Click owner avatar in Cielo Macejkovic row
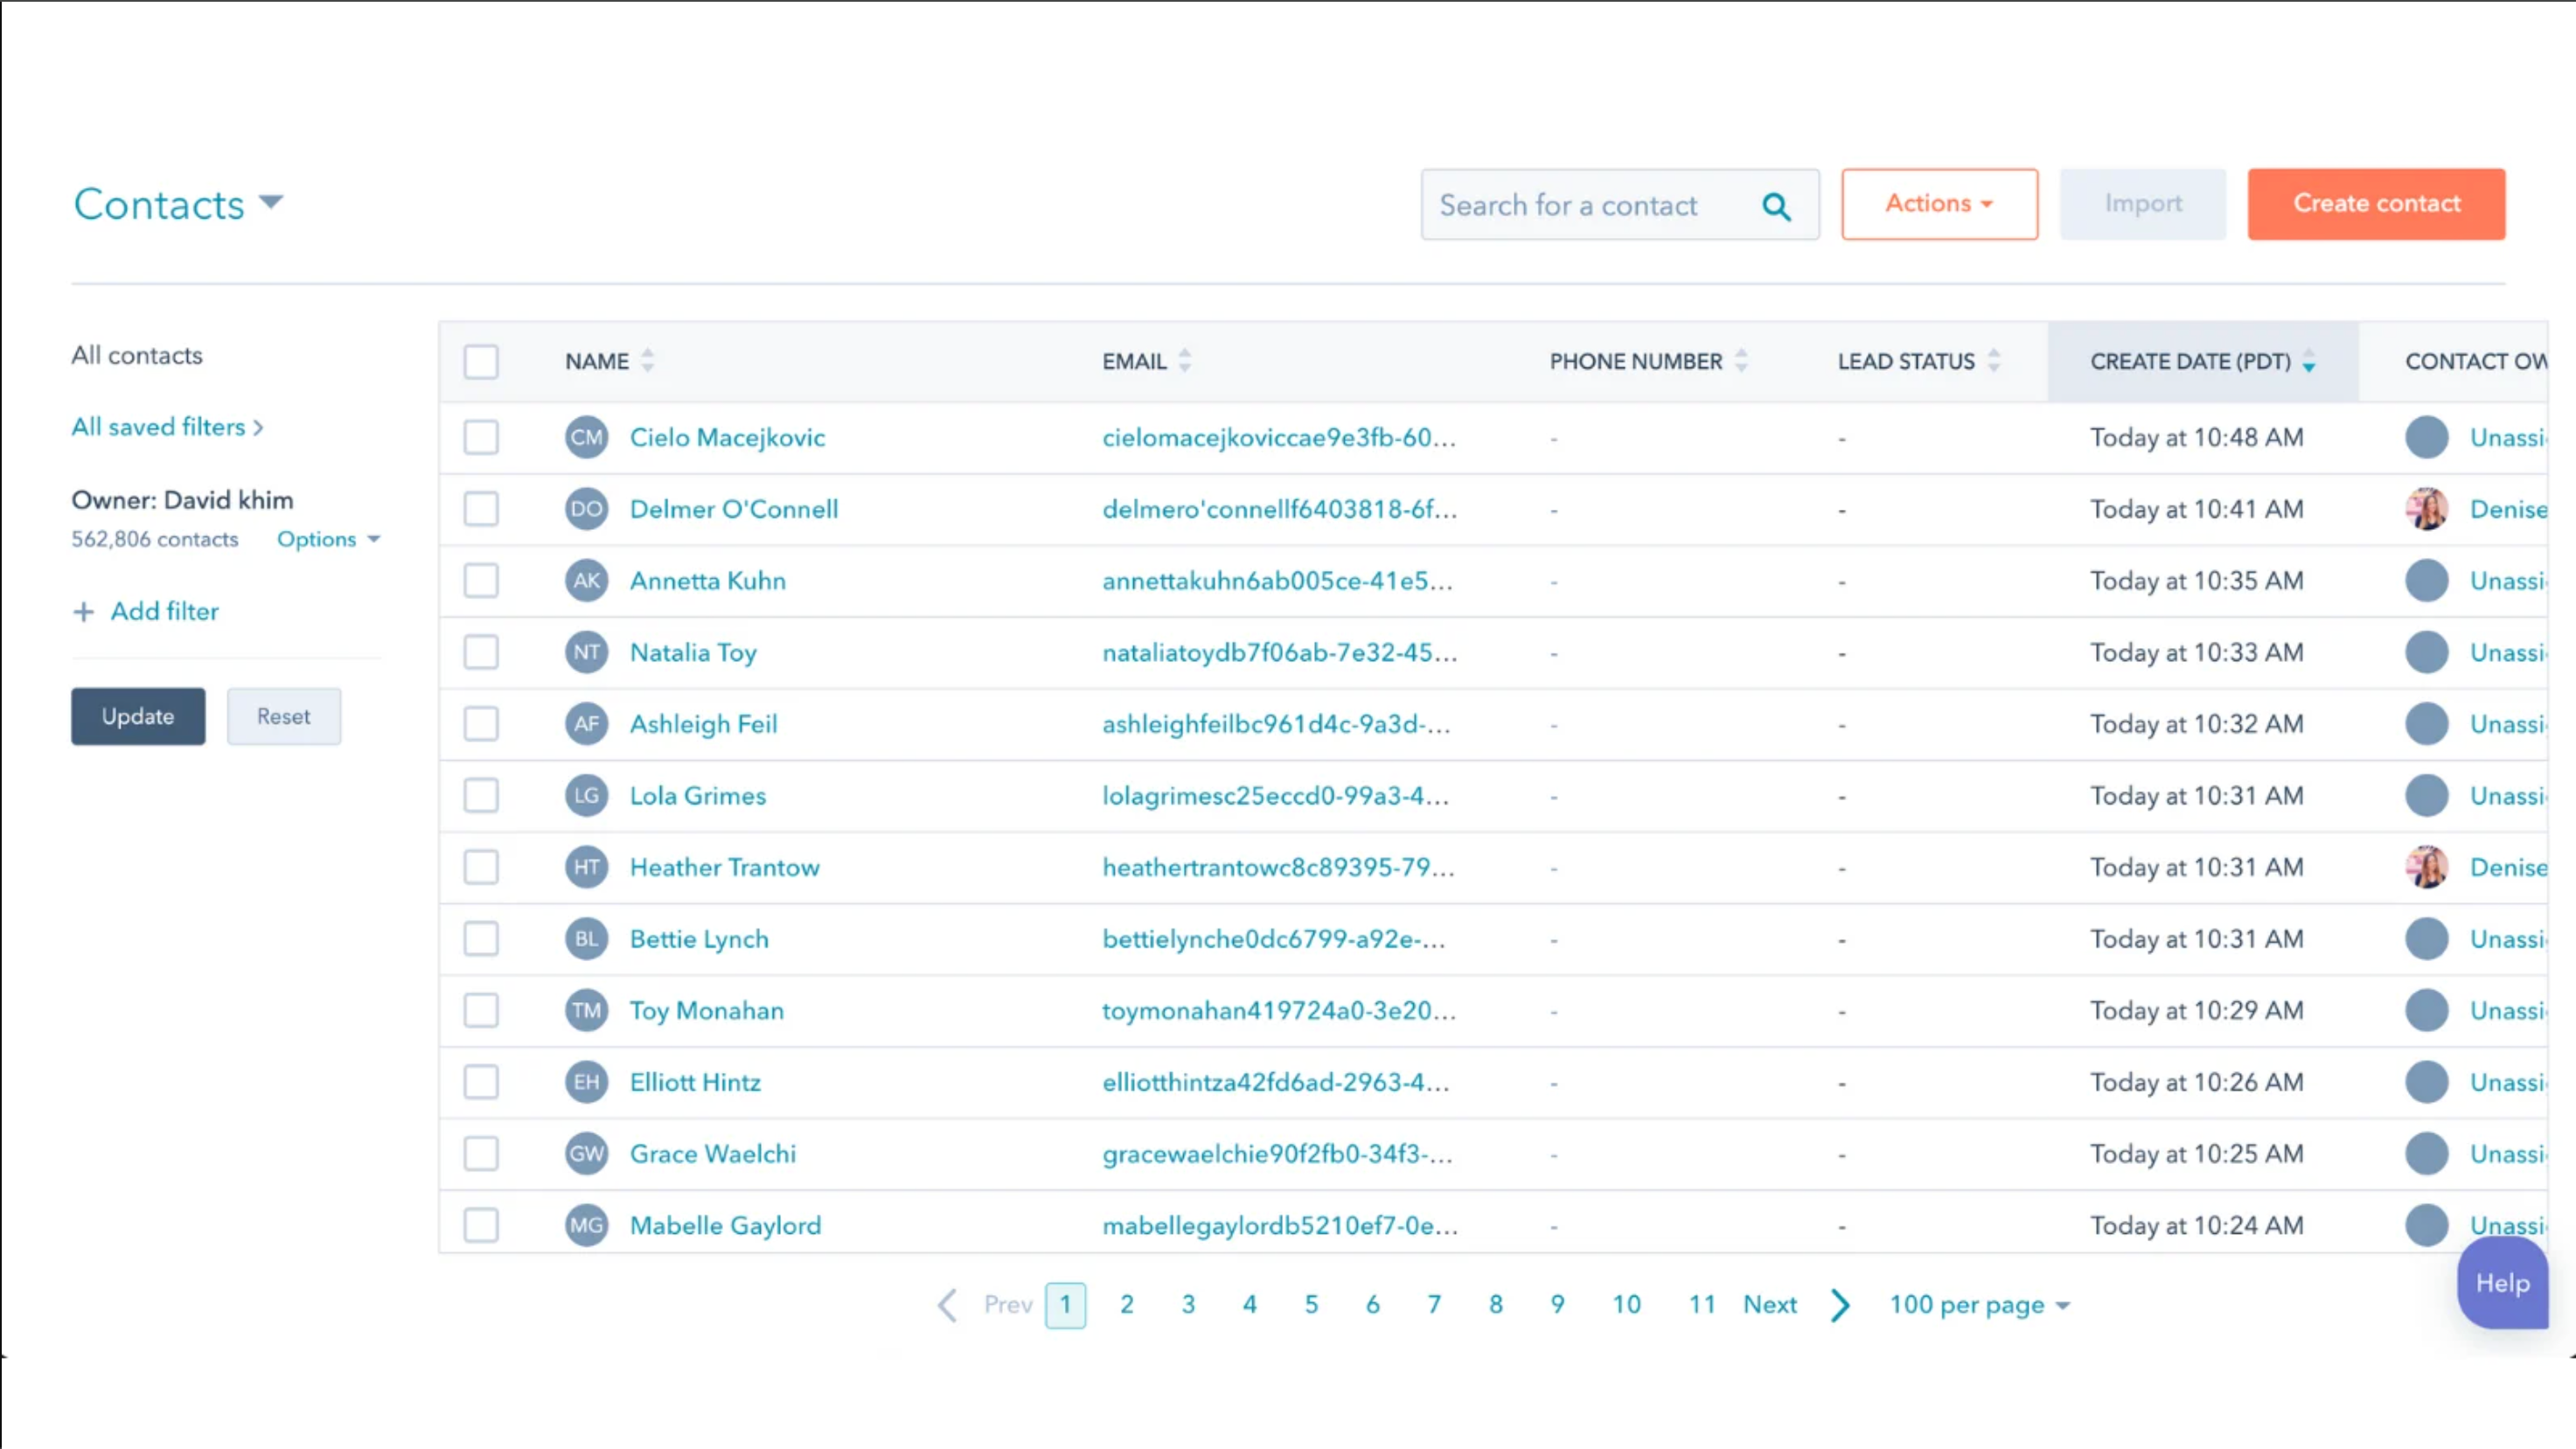Viewport: 2576px width, 1449px height. click(x=2426, y=437)
